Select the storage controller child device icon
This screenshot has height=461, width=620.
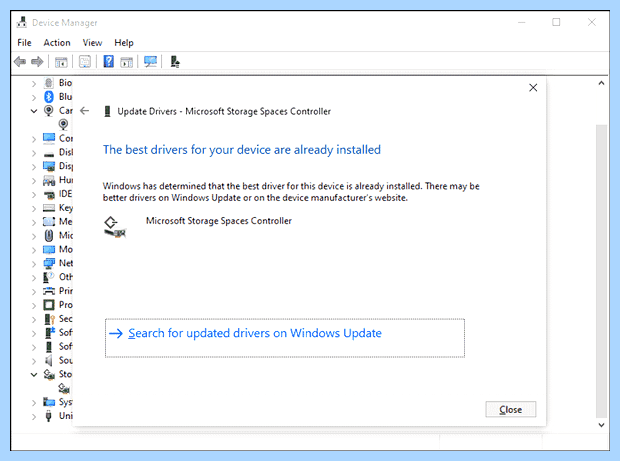click(64, 388)
